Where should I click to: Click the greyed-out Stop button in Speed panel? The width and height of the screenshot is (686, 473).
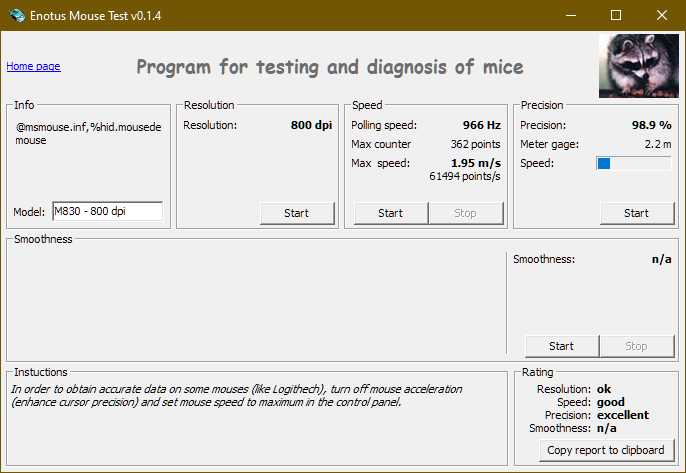[466, 213]
